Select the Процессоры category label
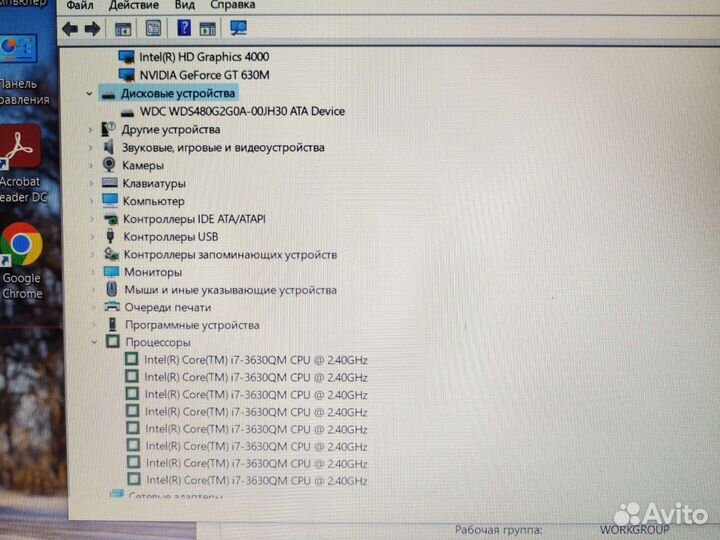This screenshot has height=540, width=720. [158, 343]
